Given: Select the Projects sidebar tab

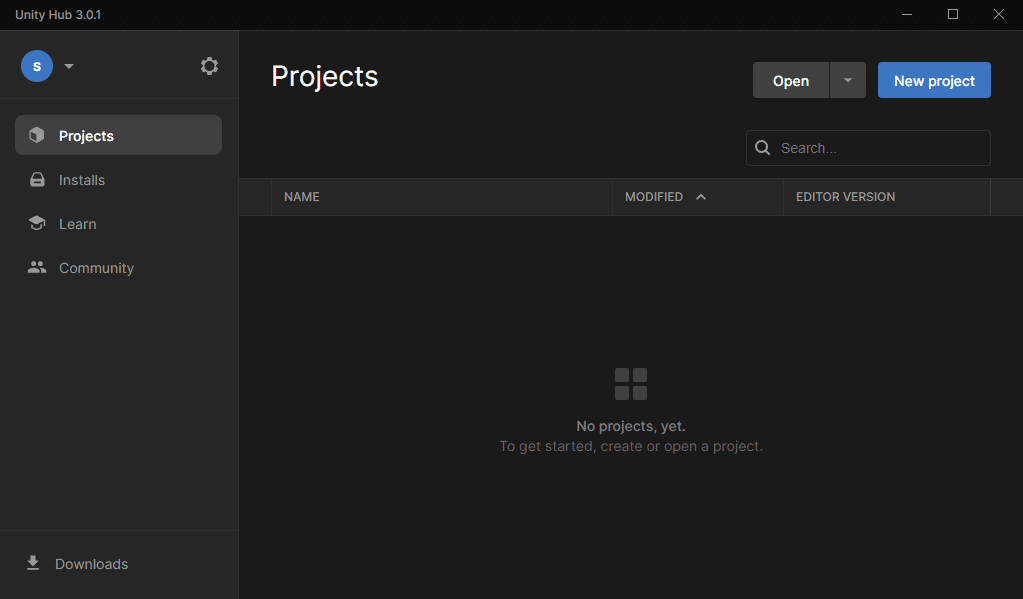Looking at the screenshot, I should point(118,135).
